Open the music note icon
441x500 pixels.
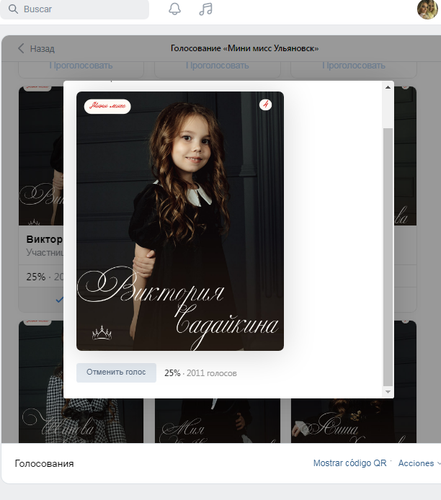point(206,9)
